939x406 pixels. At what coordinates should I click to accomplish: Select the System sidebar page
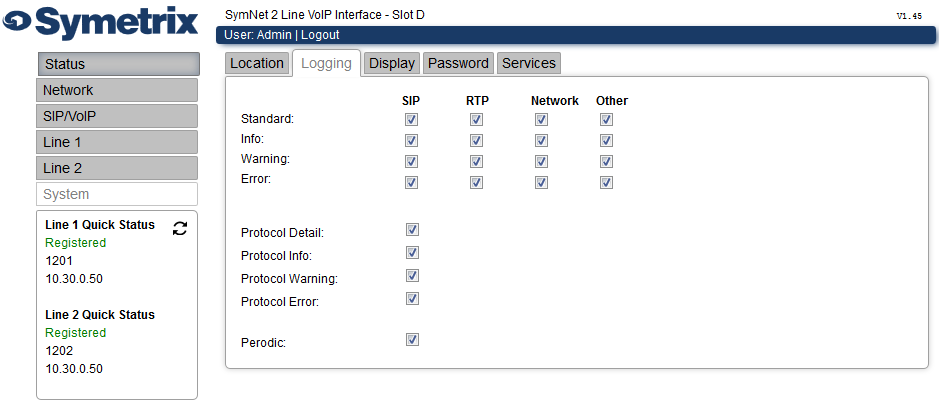(x=117, y=194)
